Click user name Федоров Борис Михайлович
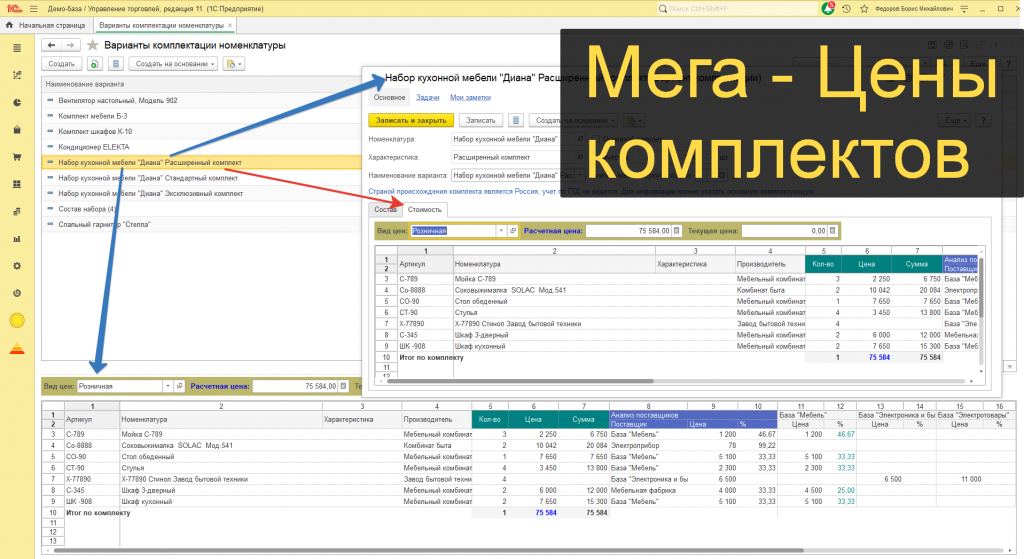This screenshot has width=1024, height=559. [914, 9]
